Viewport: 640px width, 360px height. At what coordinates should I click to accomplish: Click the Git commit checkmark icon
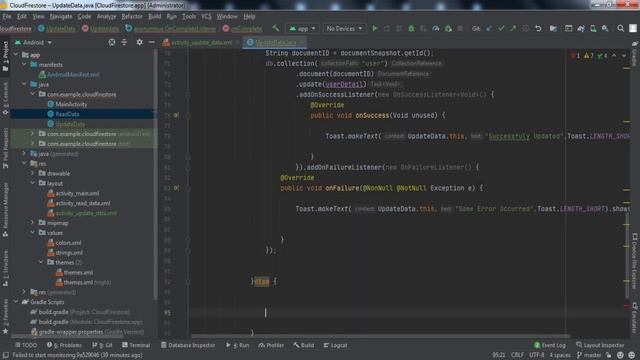(501, 29)
